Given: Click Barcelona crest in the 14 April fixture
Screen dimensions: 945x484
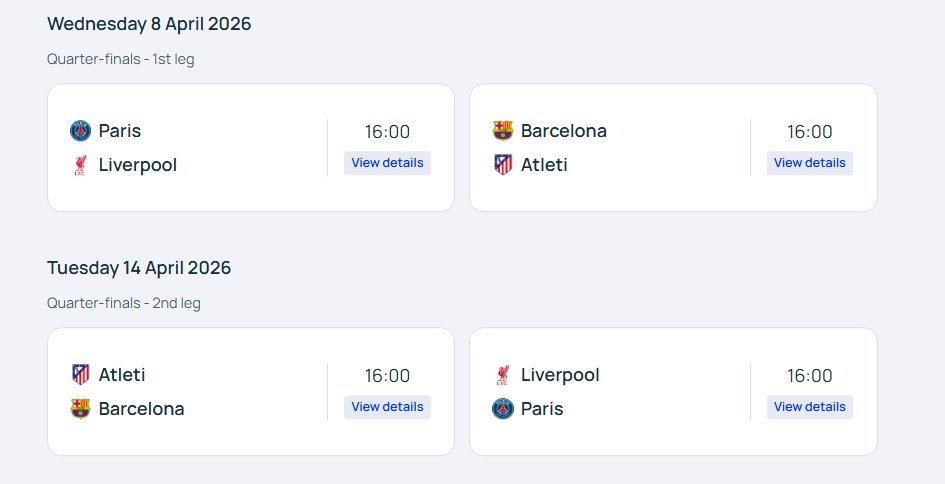Looking at the screenshot, I should (80, 409).
